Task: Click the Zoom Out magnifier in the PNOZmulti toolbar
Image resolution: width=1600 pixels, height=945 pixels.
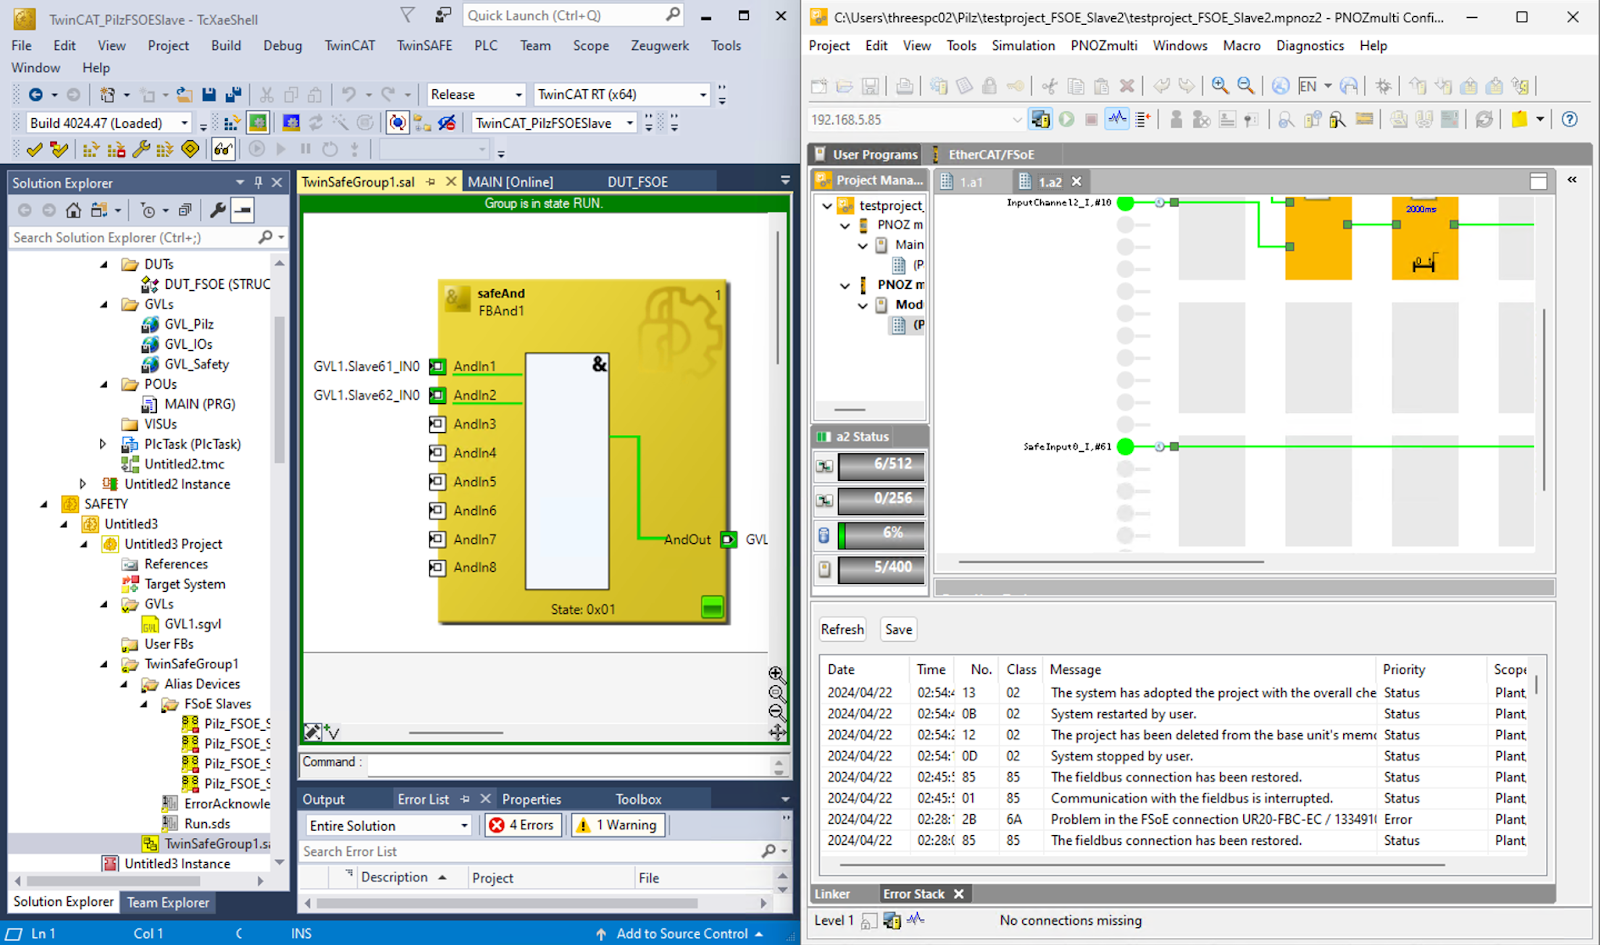Action: (1246, 86)
